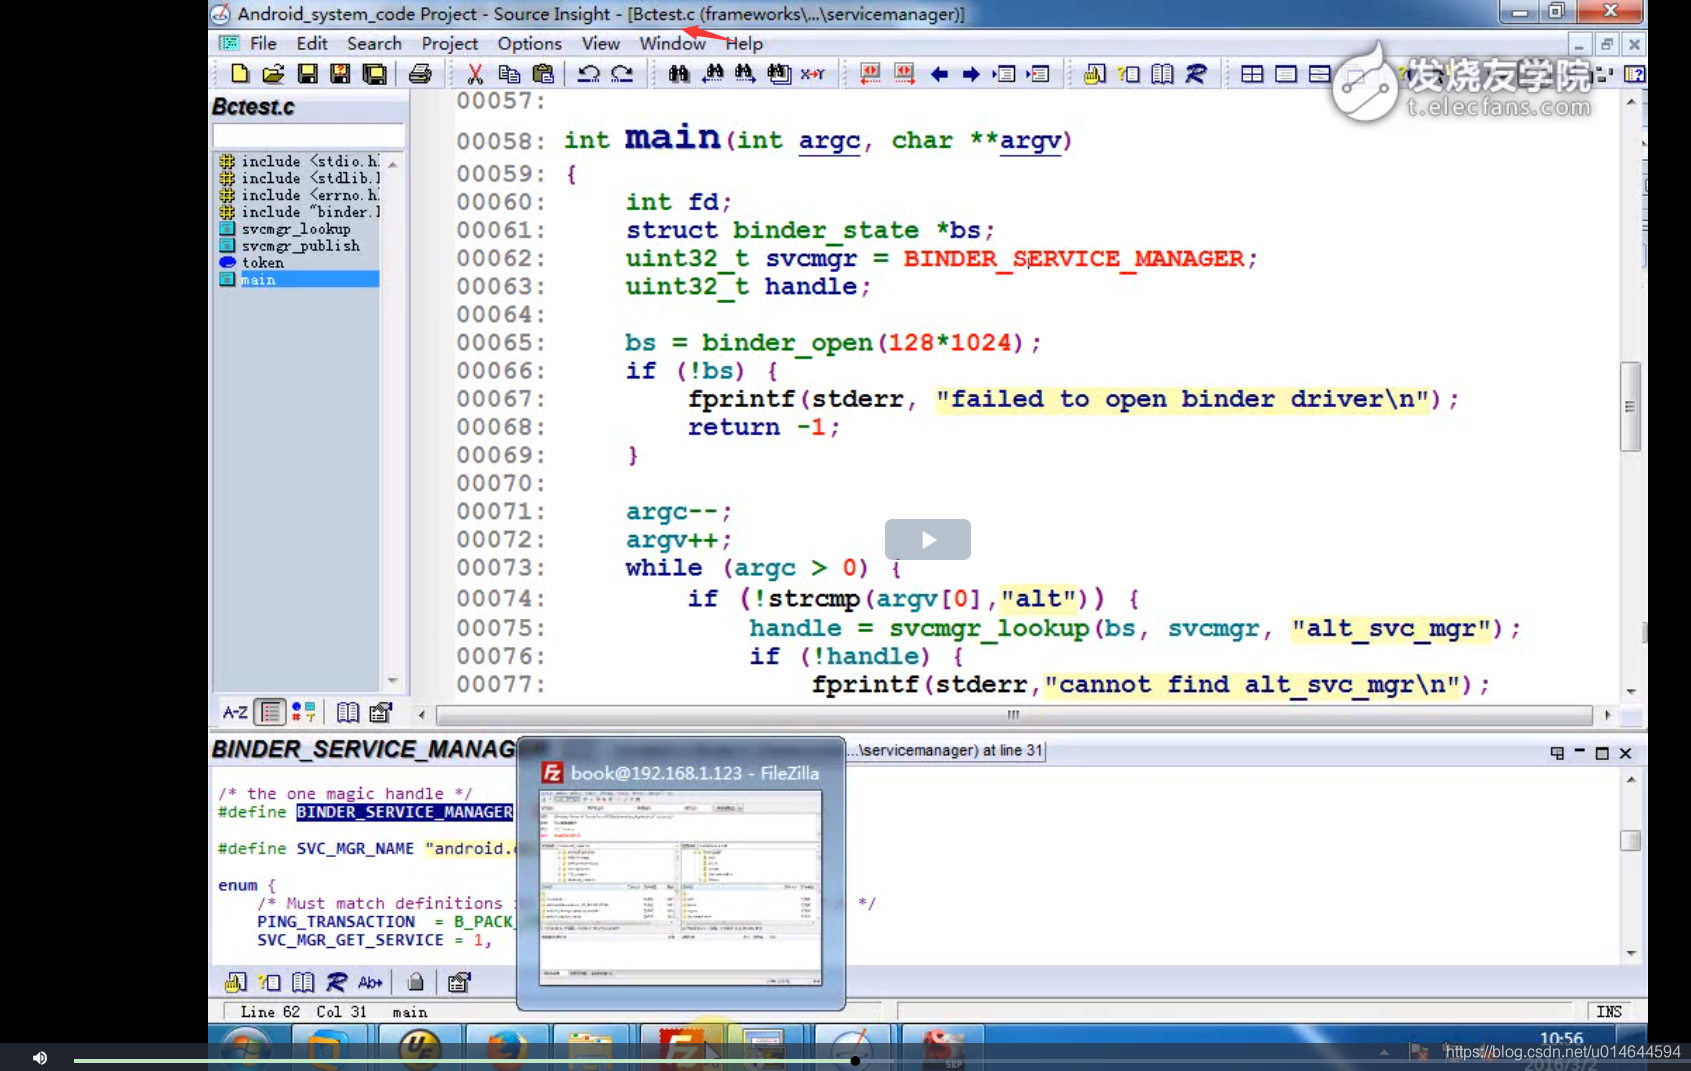1691x1071 pixels.
Task: Toggle the symbol list outline view button
Action: point(270,712)
